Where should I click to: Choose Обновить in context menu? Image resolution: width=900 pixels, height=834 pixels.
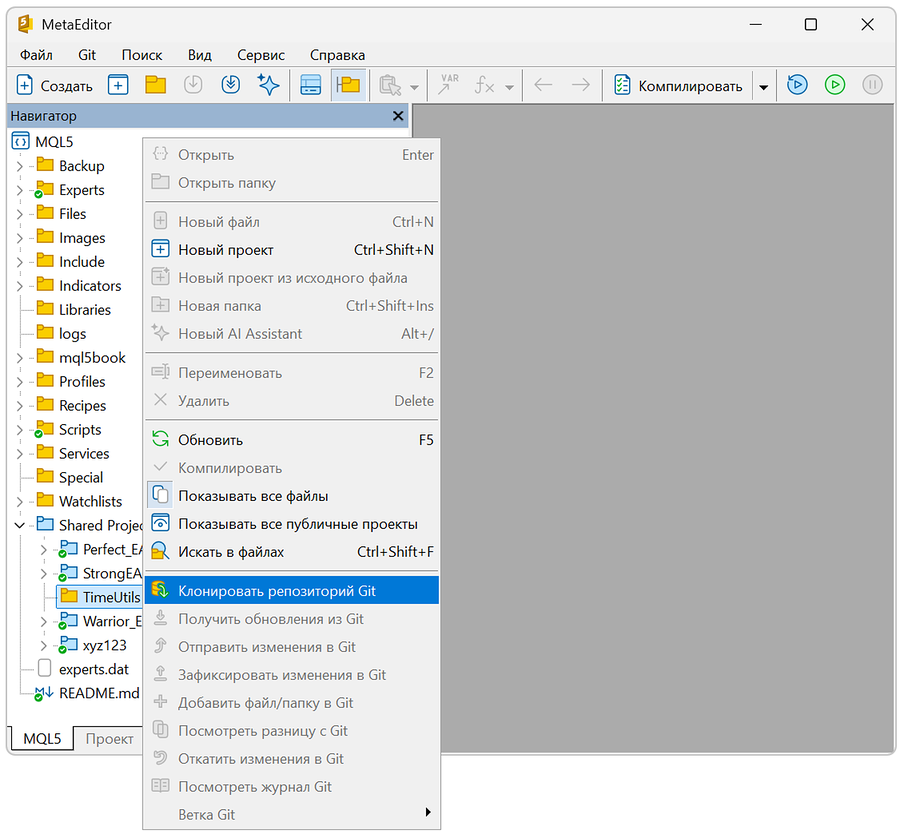292,440
